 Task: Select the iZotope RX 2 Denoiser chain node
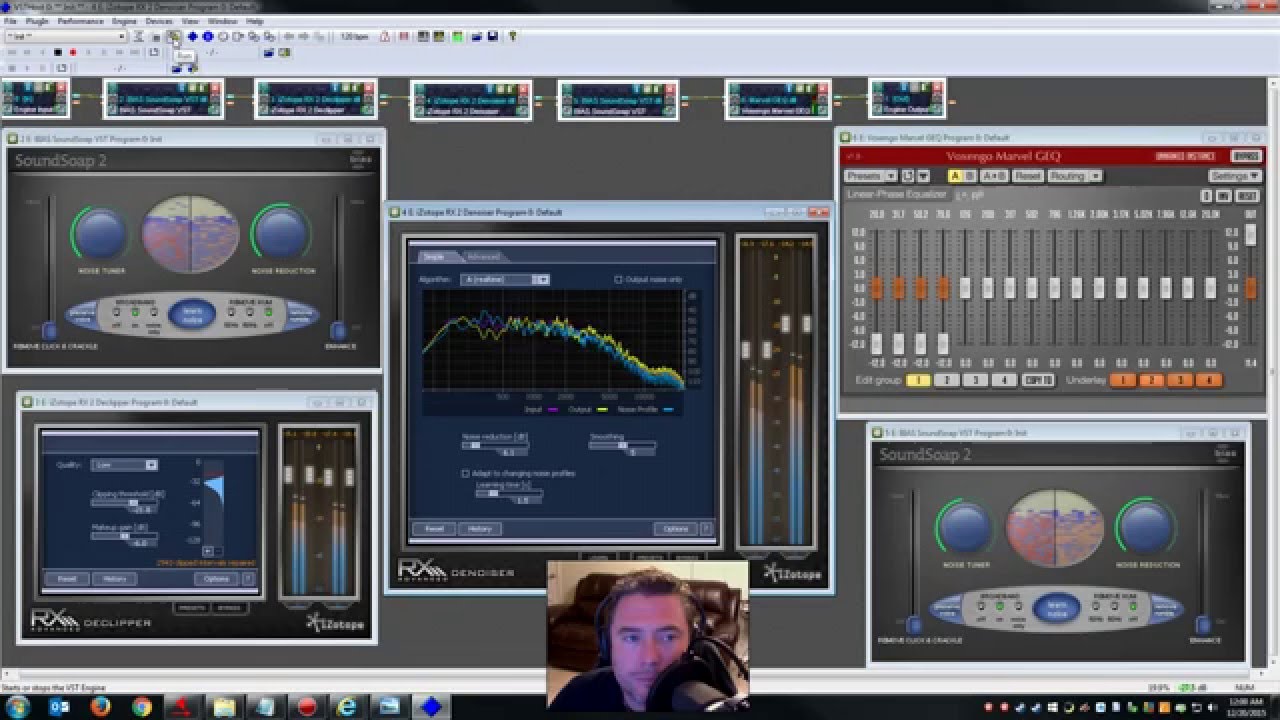pos(471,99)
